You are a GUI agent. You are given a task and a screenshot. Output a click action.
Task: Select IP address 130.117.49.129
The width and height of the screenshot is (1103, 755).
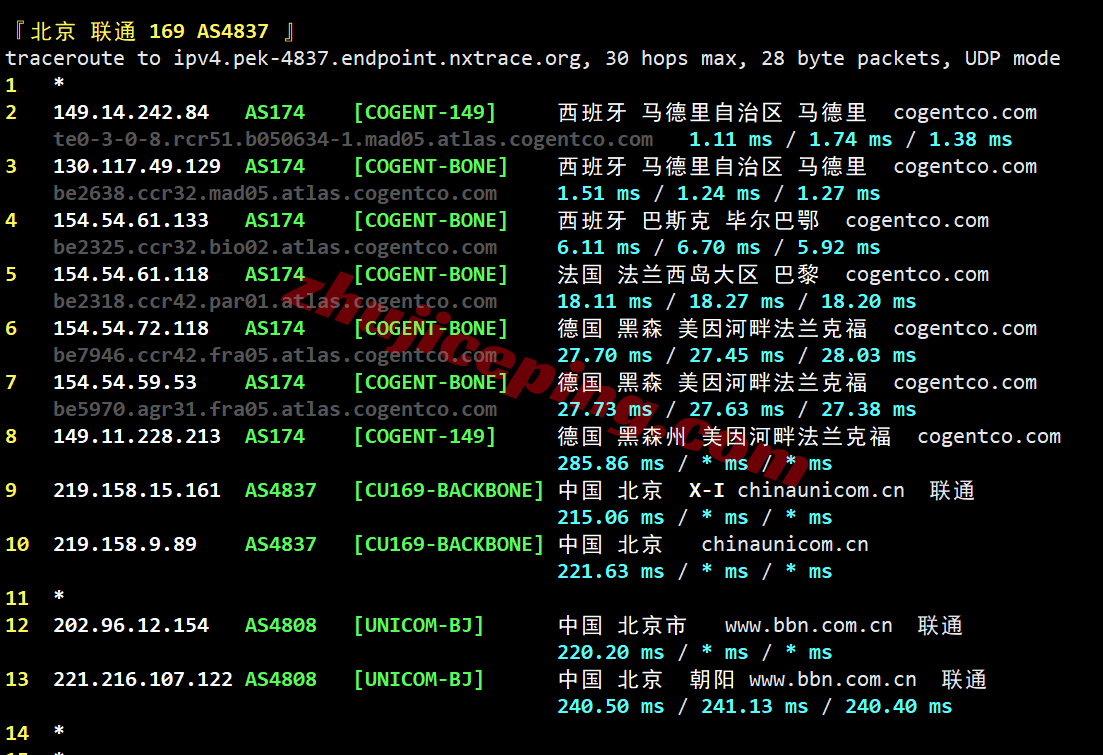137,167
